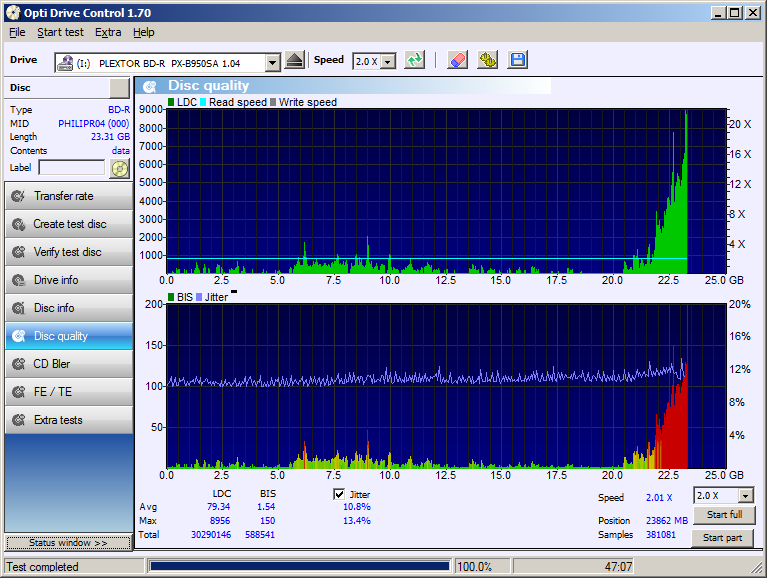Click the gray Write speed legend swatch
Image resolution: width=767 pixels, height=578 pixels.
(273, 102)
